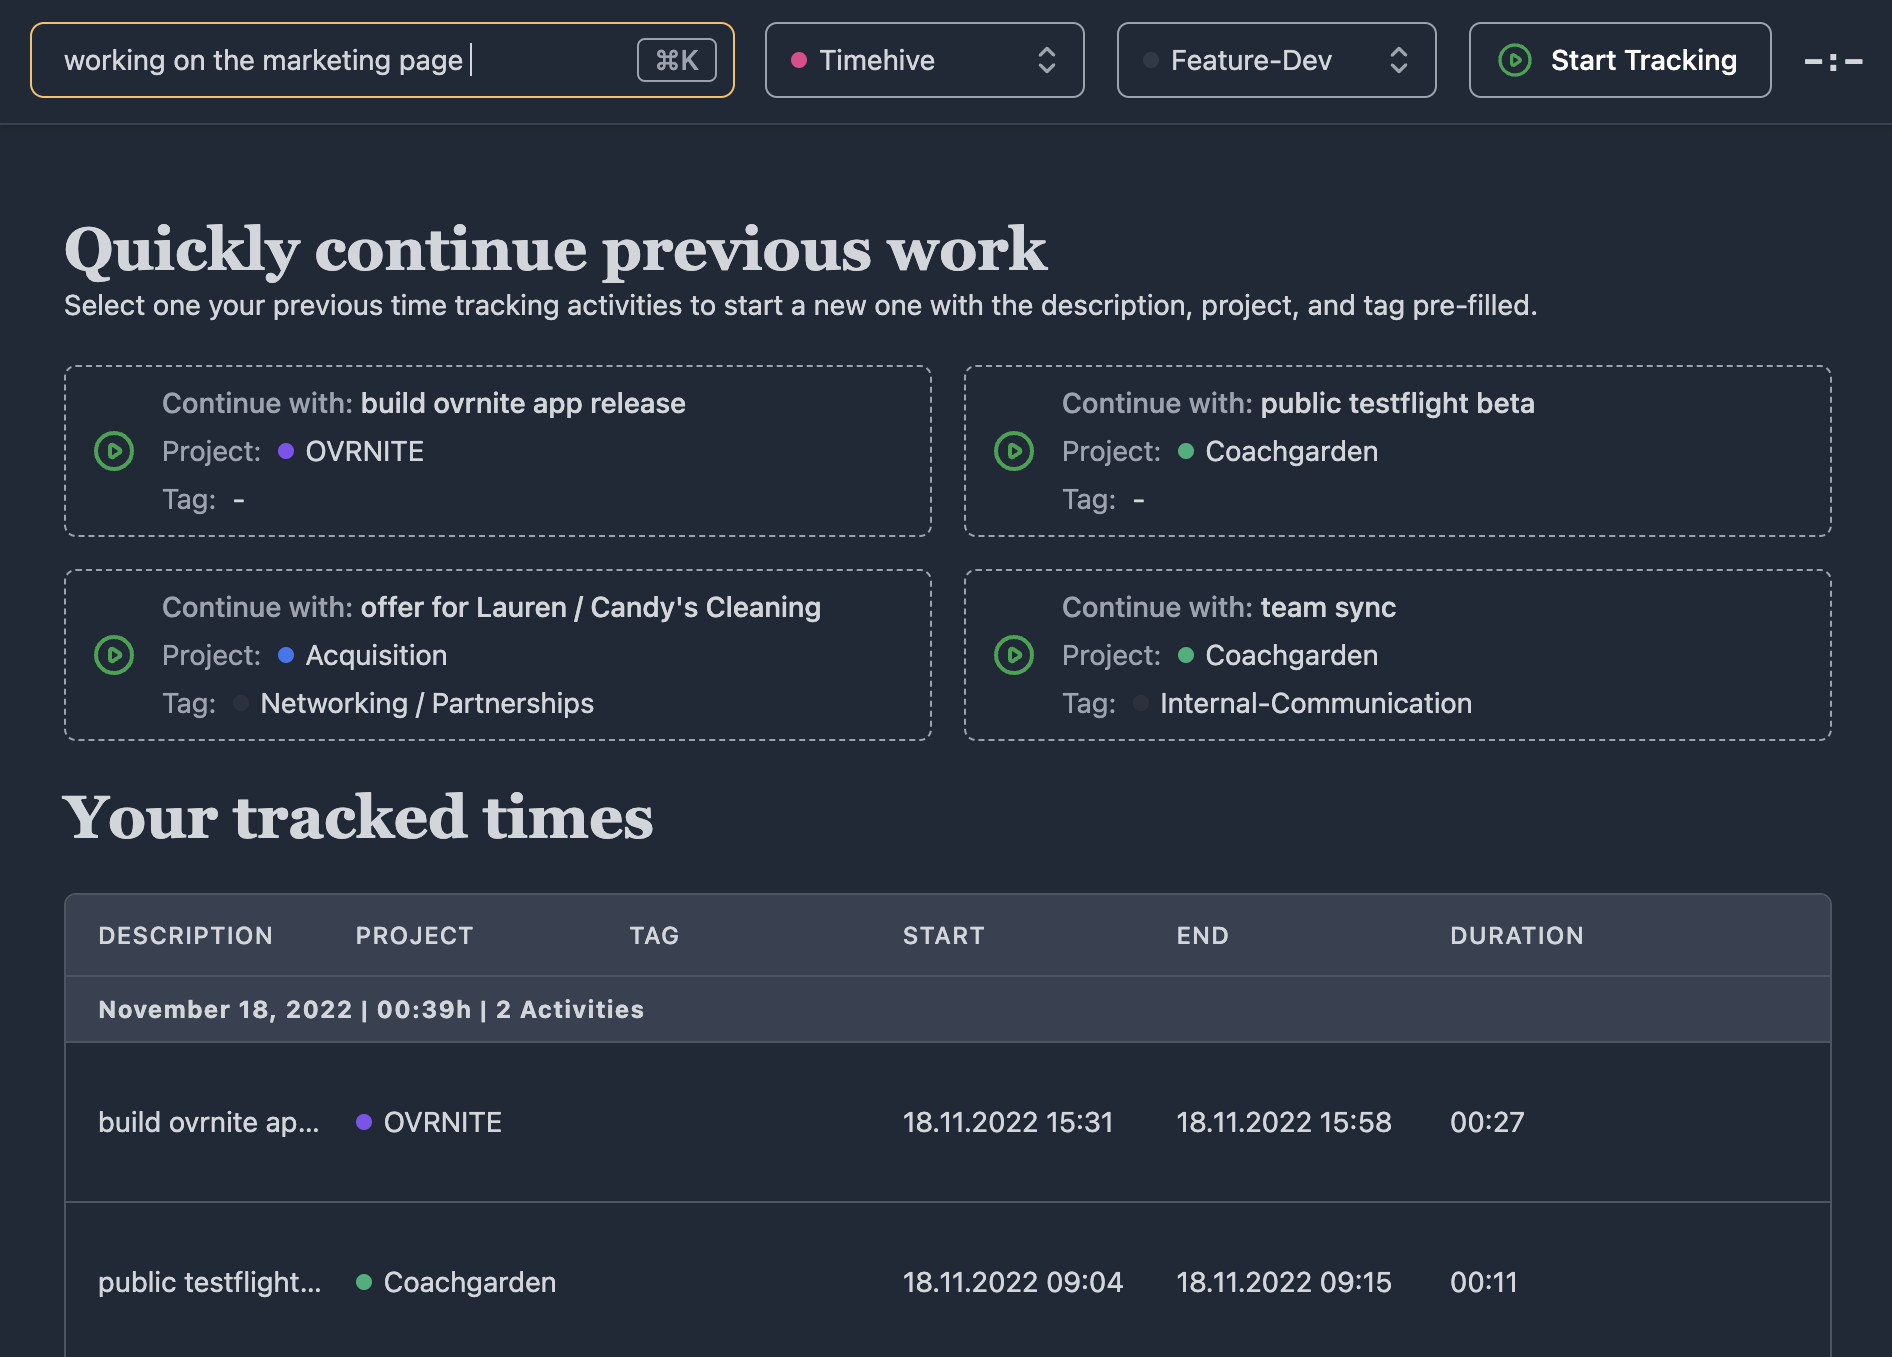Click the DESCRIPTION column header
The image size is (1892, 1357).
[185, 935]
